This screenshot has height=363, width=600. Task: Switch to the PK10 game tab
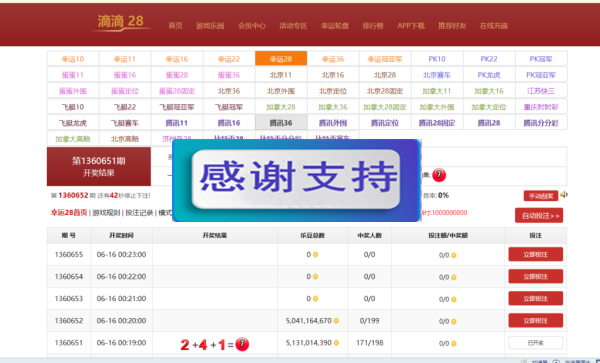click(x=437, y=59)
